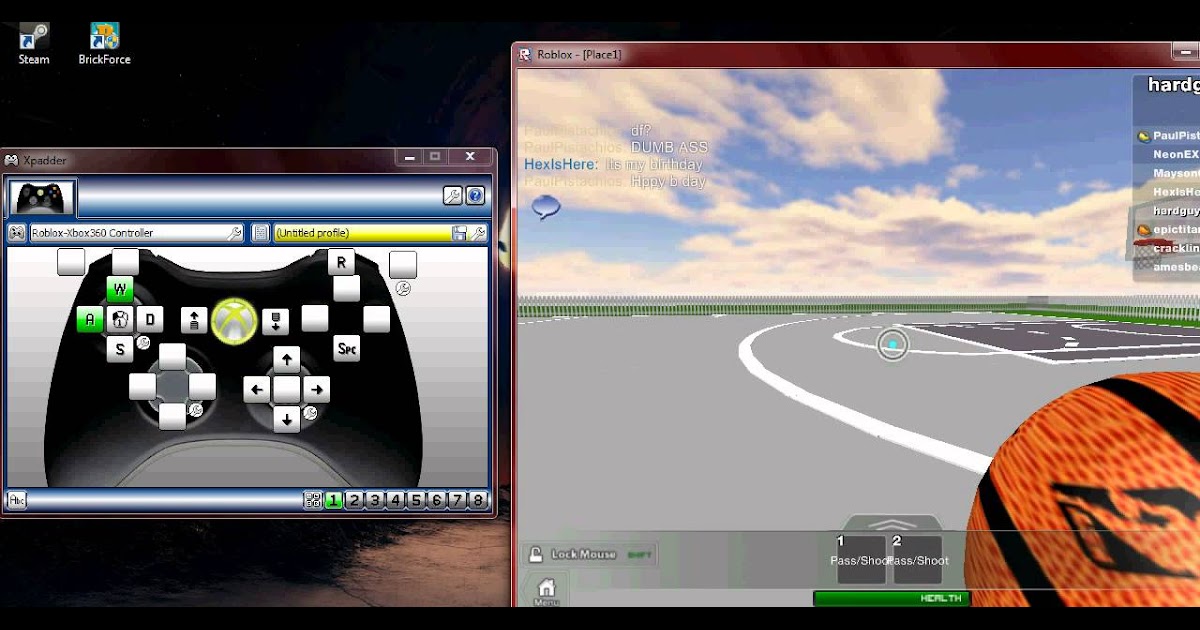Open the Steam desktop shortcut
Image resolution: width=1200 pixels, height=630 pixels.
(x=34, y=44)
